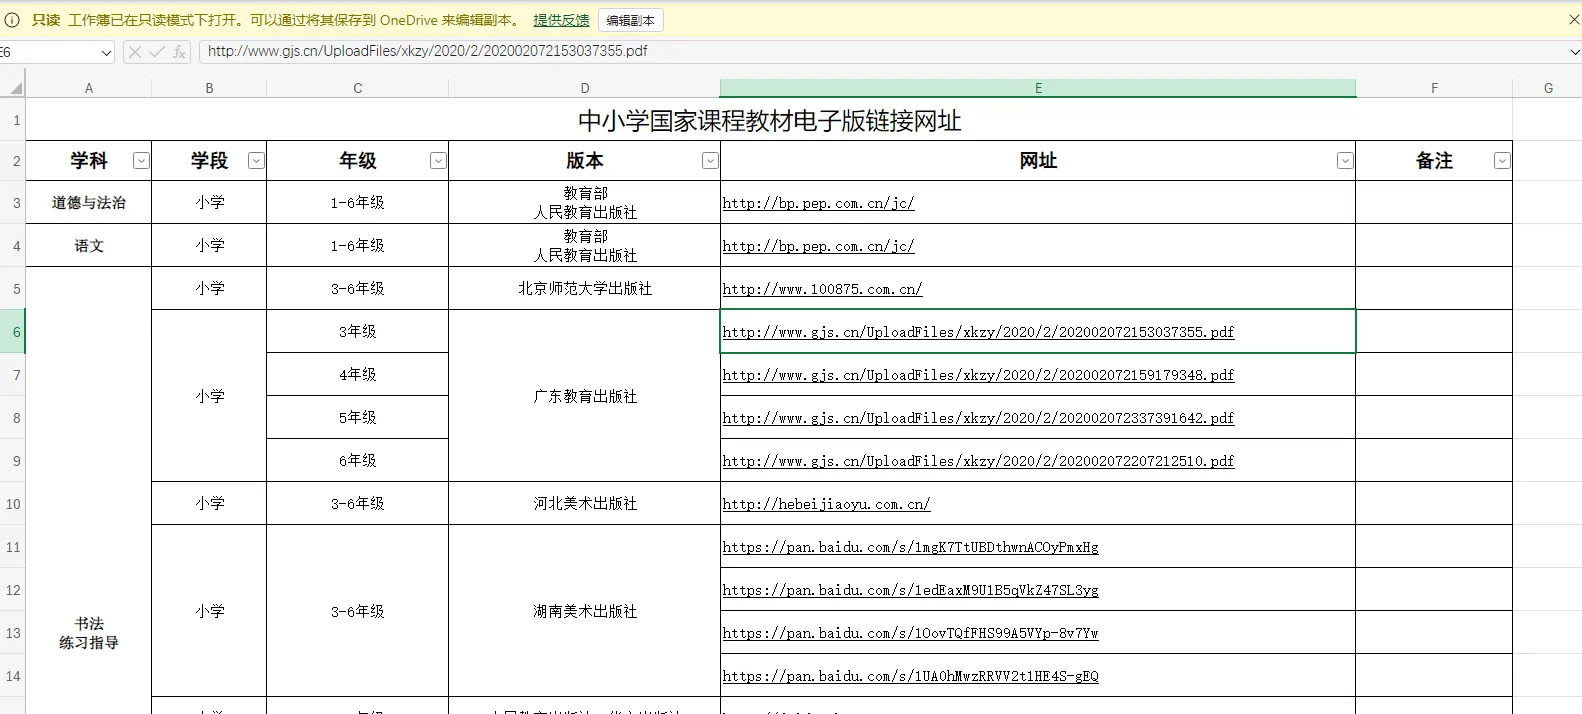Select the 语文 subject cell
The height and width of the screenshot is (714, 1582).
tap(89, 245)
